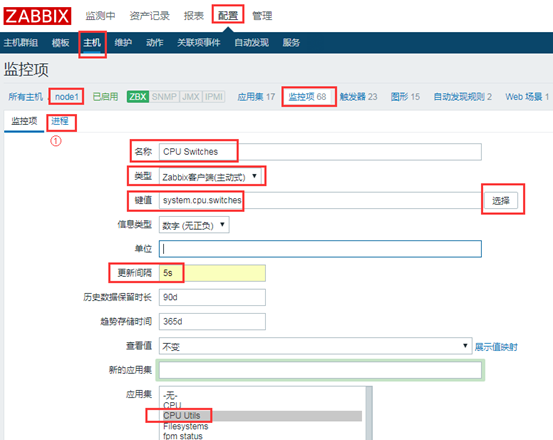The height and width of the screenshot is (440, 553).
Task: Click the ZABBIX logo
Action: [37, 16]
